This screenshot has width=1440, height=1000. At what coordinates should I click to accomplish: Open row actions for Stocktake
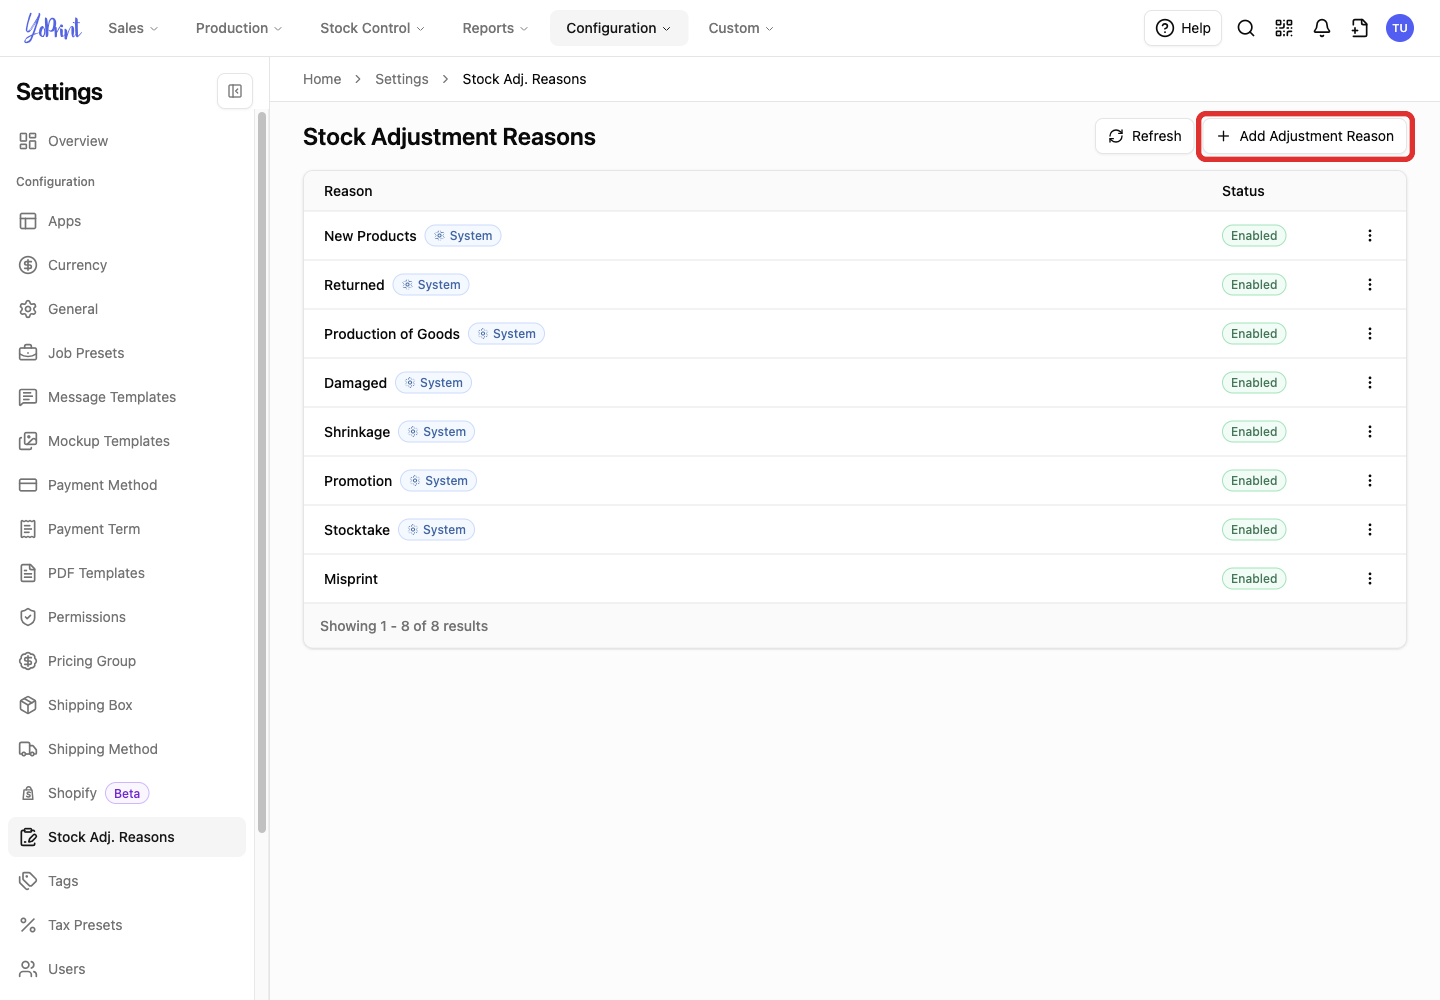click(1370, 530)
